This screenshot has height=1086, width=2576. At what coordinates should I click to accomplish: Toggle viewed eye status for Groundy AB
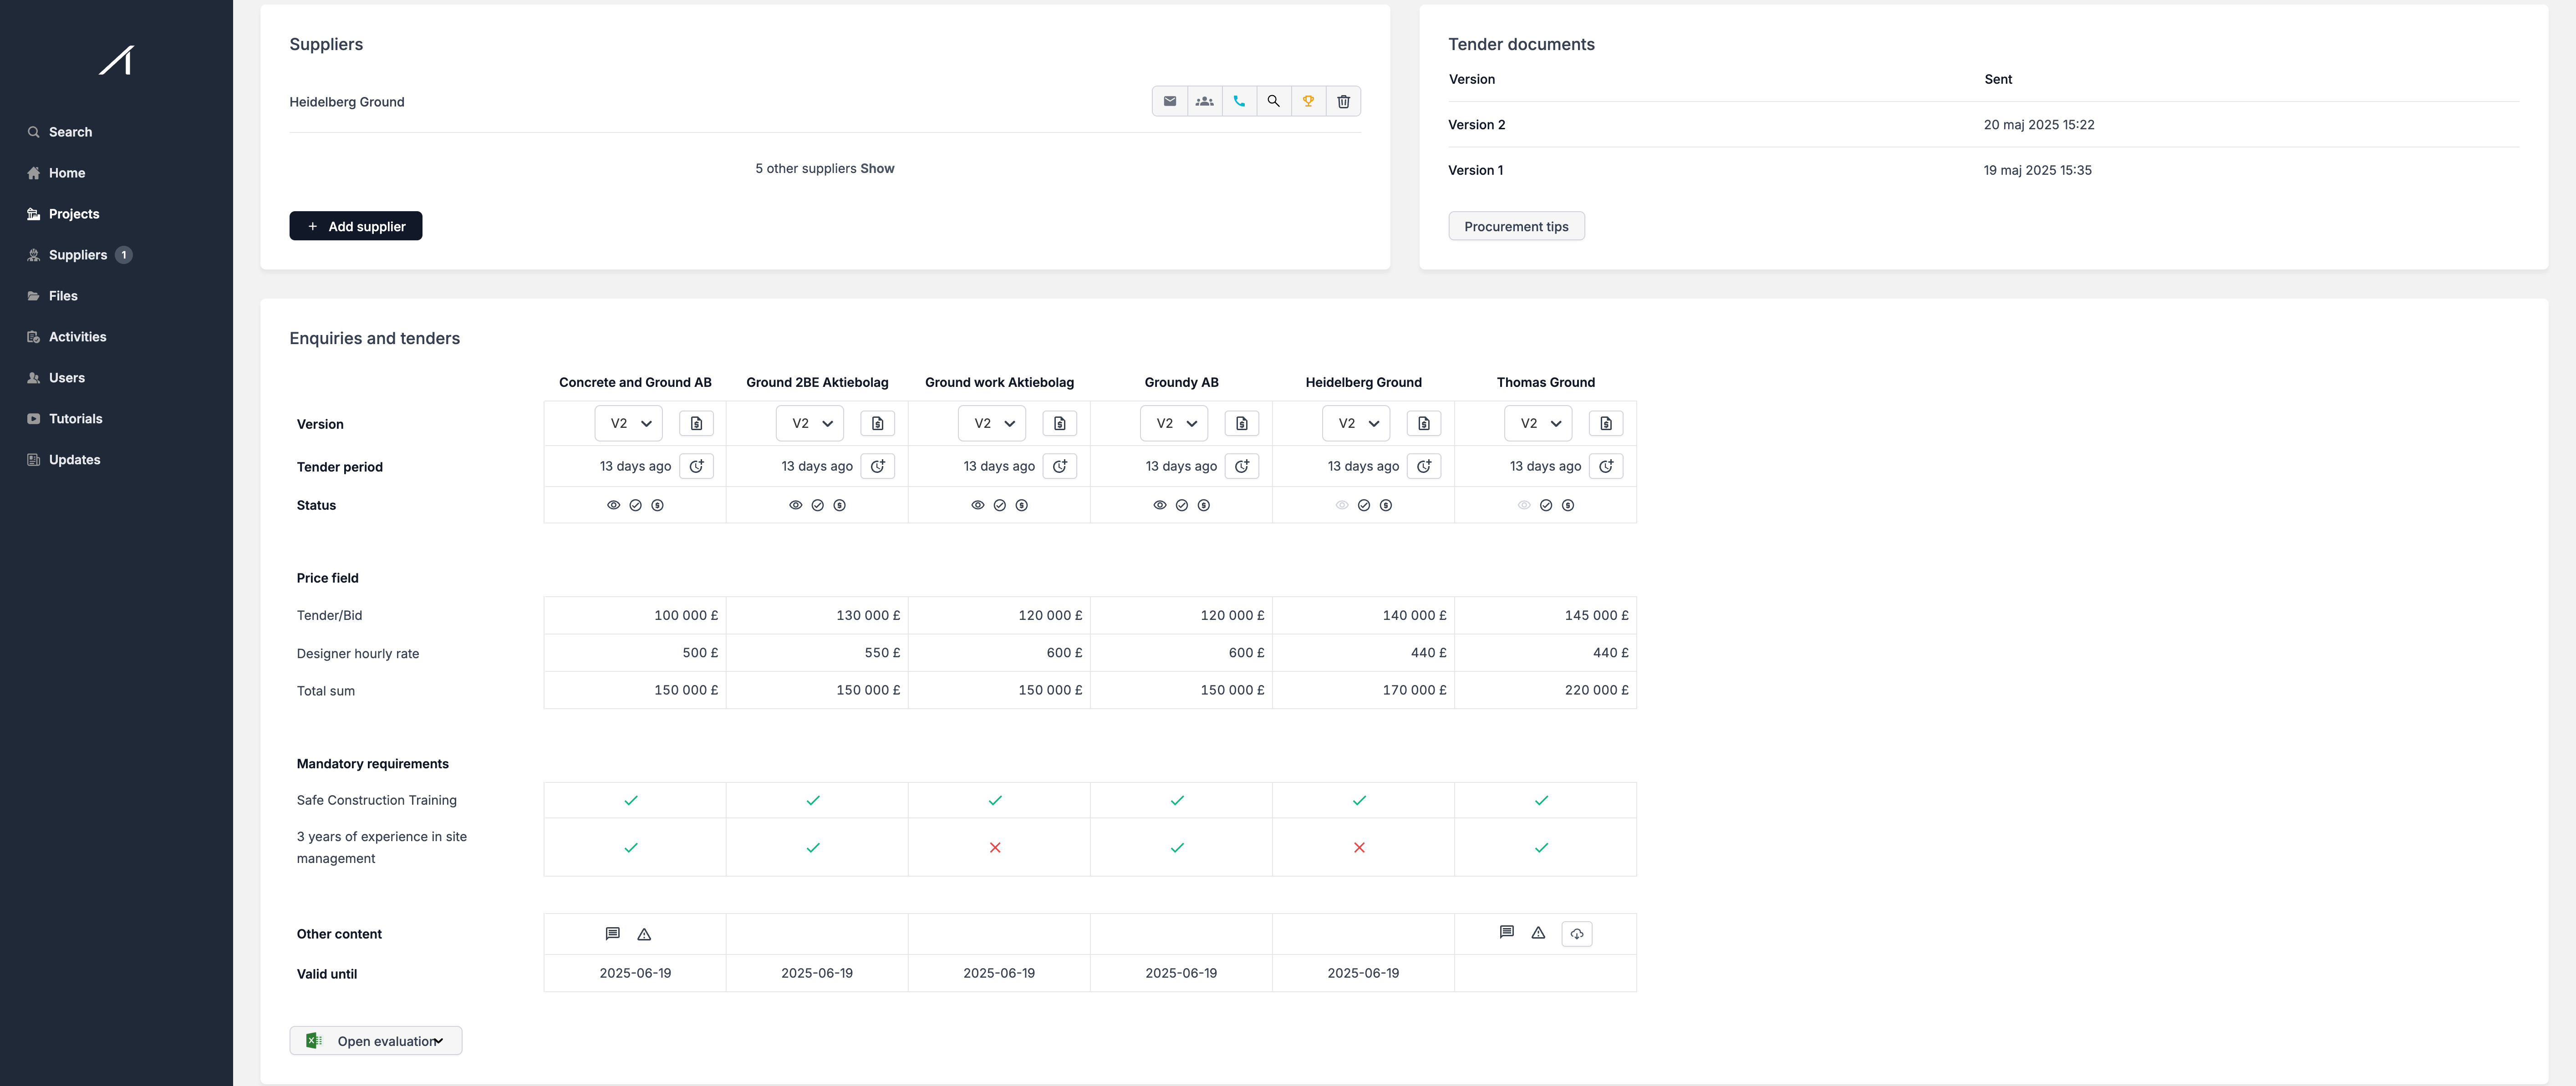1159,505
